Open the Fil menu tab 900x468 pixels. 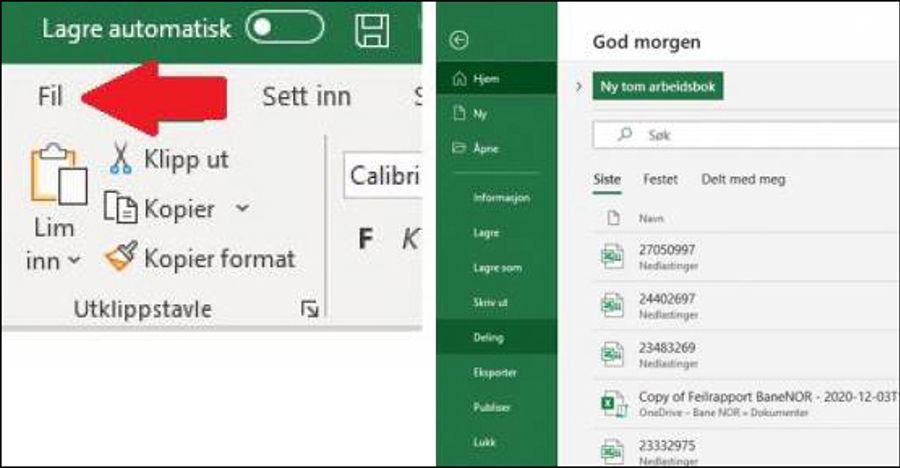tap(50, 97)
